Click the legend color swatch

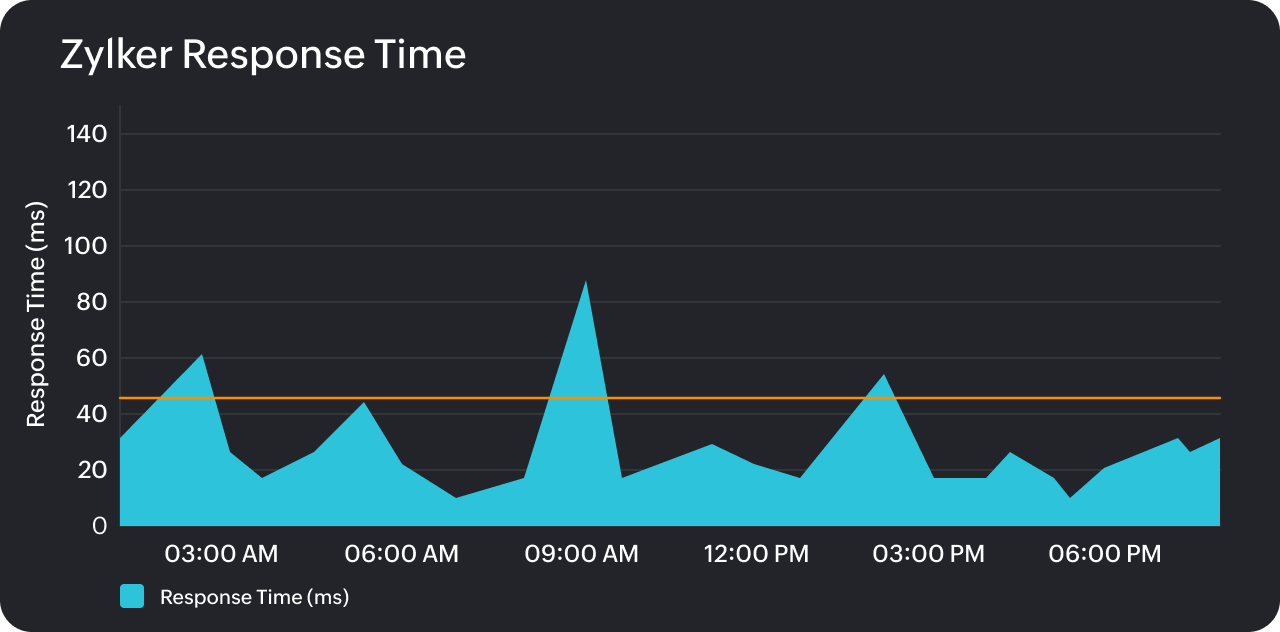tap(131, 594)
